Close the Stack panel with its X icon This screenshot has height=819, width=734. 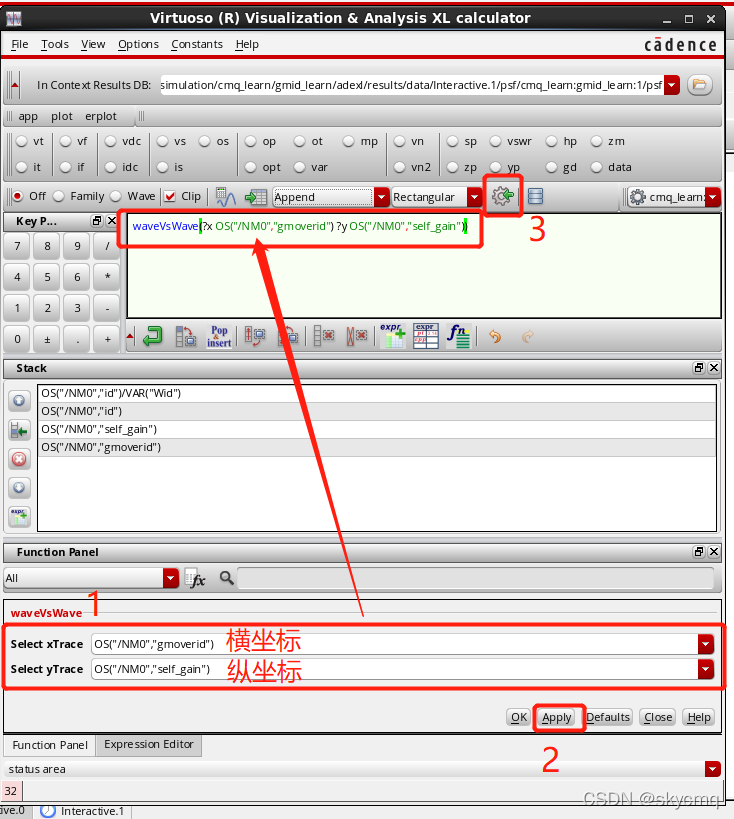click(x=714, y=368)
